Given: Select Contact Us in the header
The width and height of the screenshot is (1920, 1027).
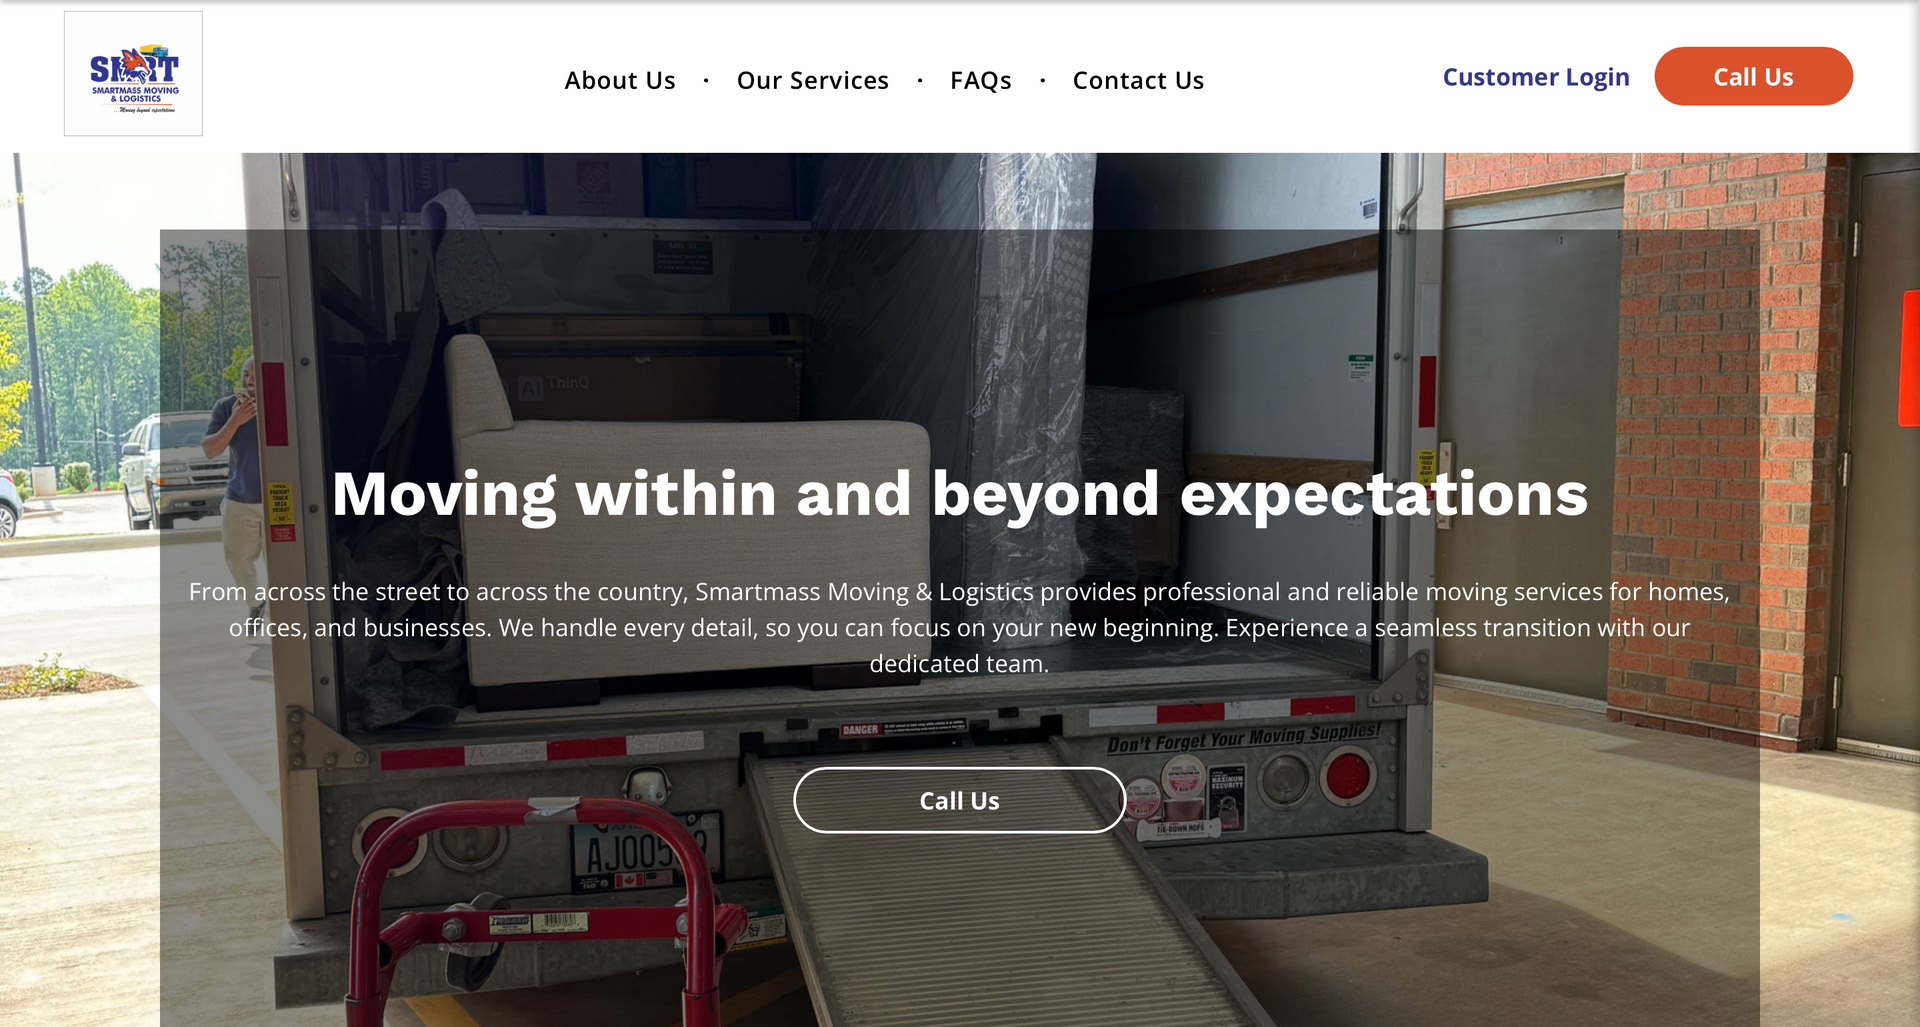Looking at the screenshot, I should [1138, 80].
